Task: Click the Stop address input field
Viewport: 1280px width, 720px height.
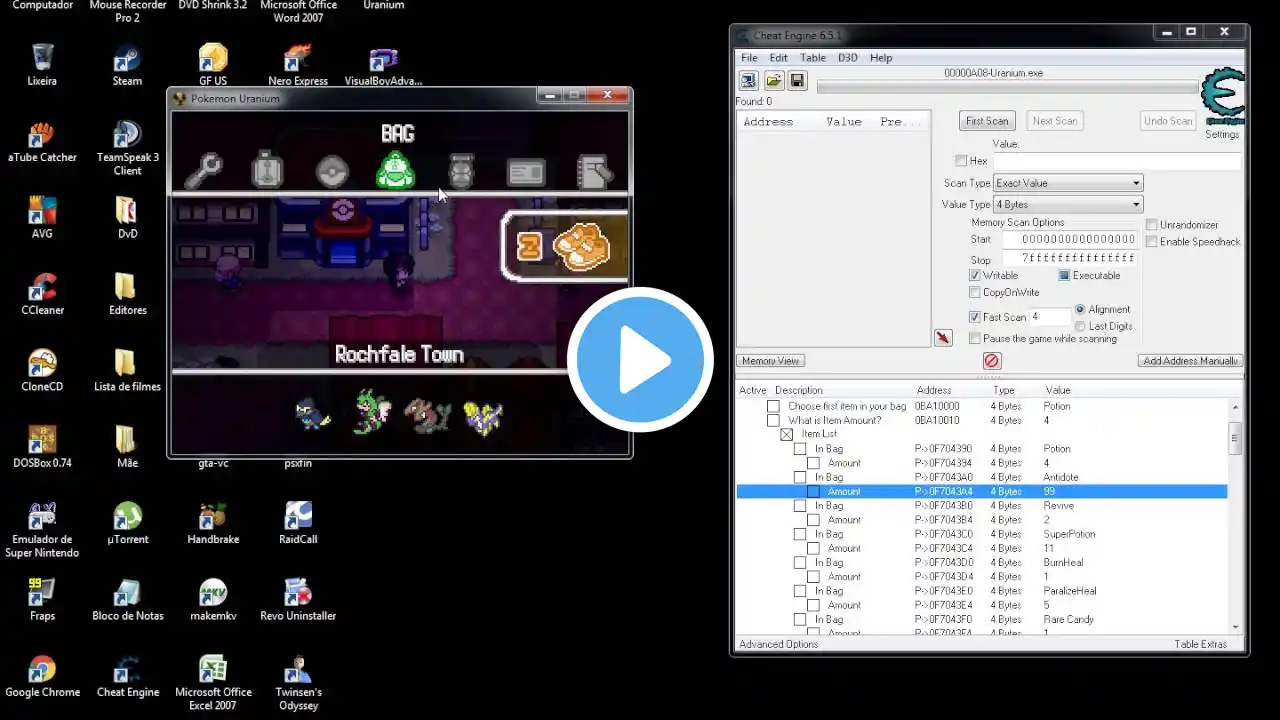Action: click(x=1069, y=260)
